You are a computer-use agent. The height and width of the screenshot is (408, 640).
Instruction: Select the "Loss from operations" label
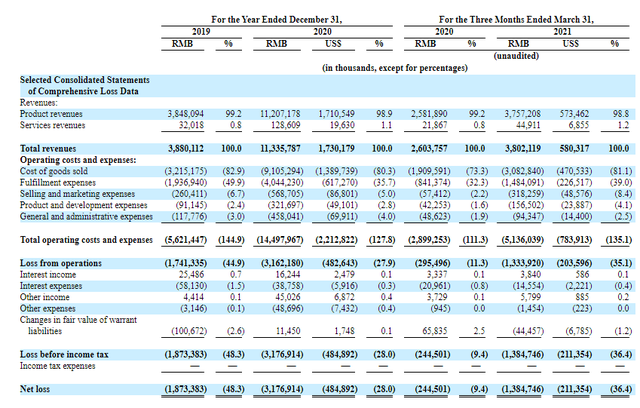click(61, 263)
